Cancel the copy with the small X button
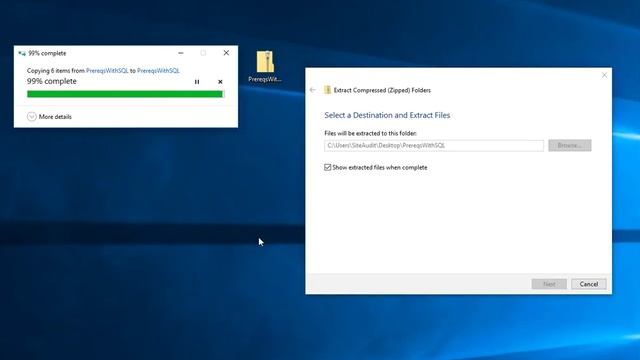This screenshot has height=360, width=640. 220,82
